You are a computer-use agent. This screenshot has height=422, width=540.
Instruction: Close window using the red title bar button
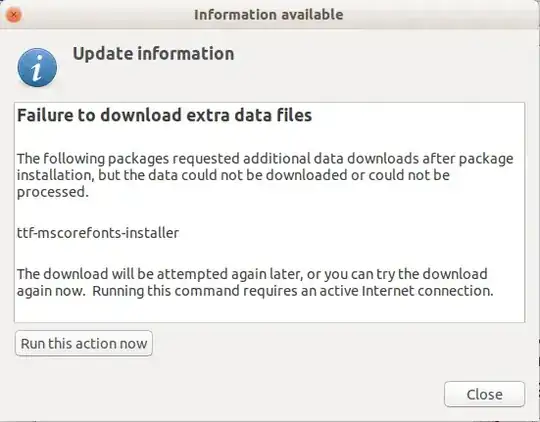14,15
